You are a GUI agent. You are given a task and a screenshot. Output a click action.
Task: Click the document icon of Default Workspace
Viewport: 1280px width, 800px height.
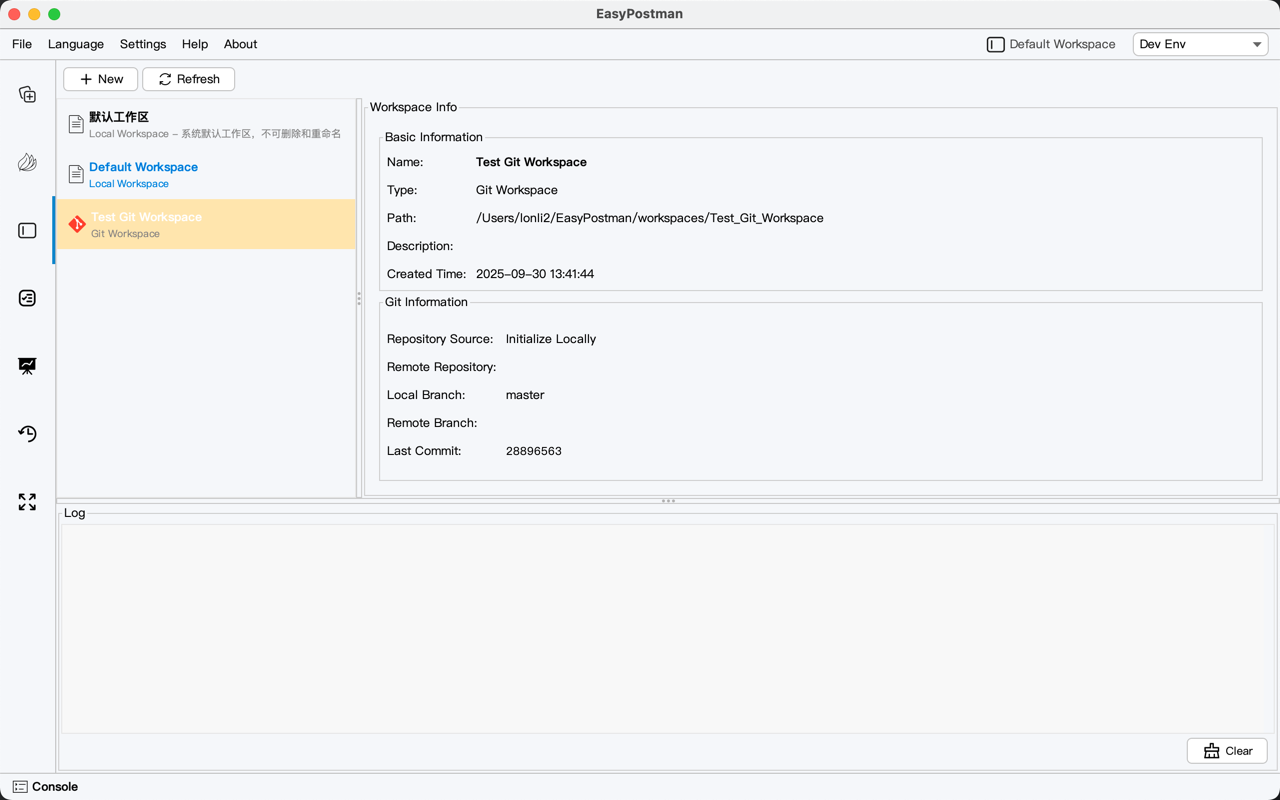76,174
